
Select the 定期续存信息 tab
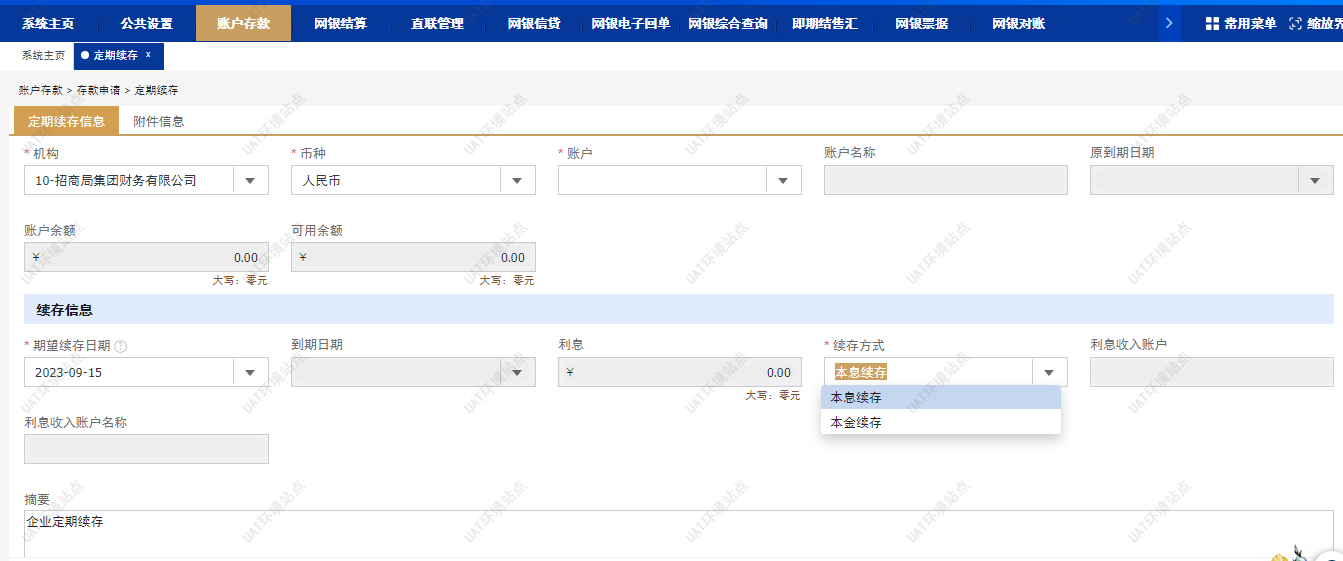[x=66, y=121]
